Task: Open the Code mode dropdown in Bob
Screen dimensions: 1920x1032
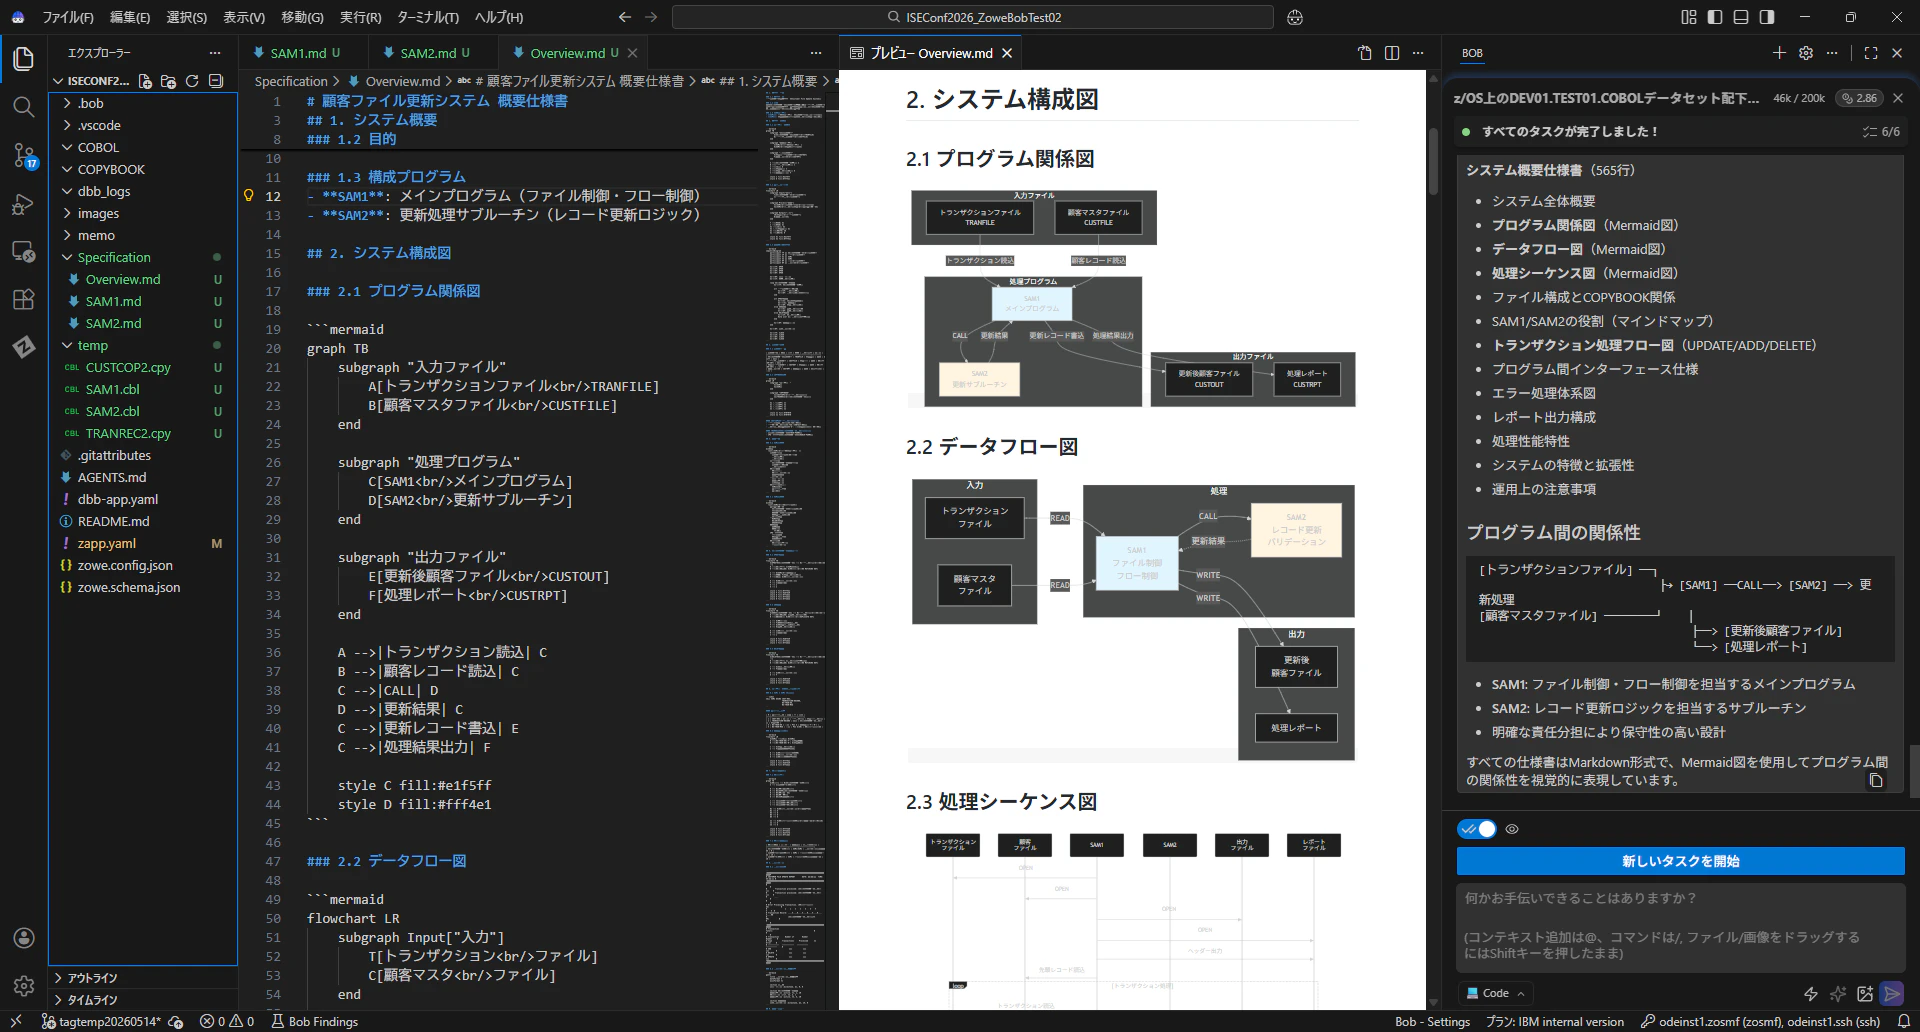Action: (1496, 993)
